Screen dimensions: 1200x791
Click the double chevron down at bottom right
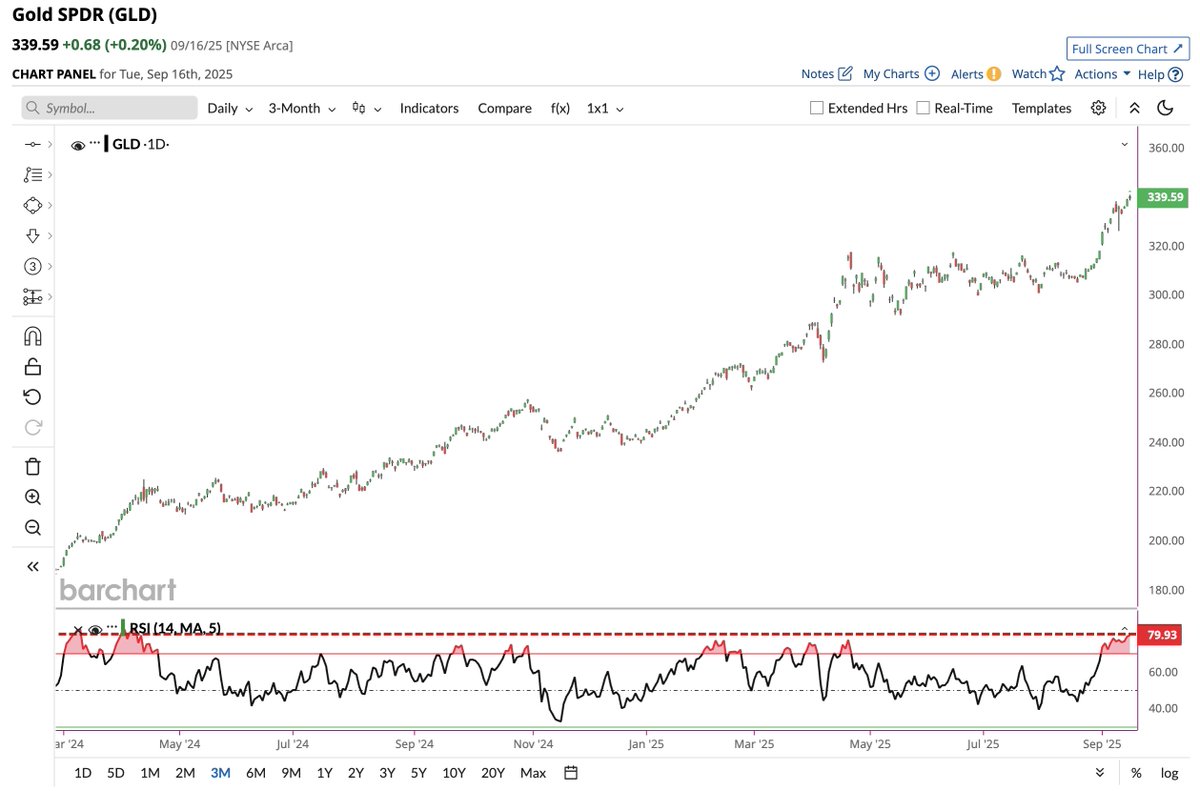(1100, 773)
